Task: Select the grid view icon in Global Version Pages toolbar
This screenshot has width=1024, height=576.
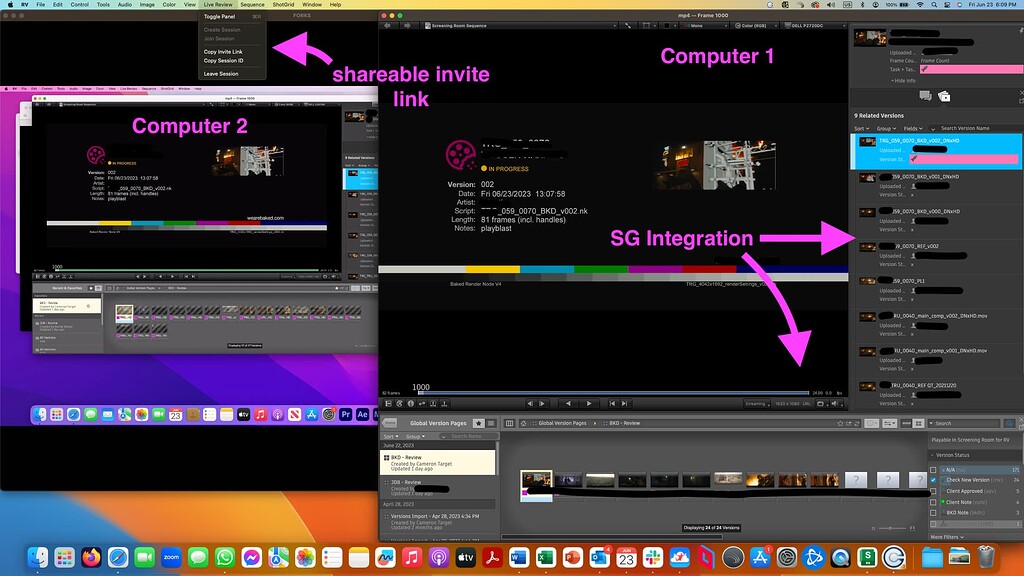Action: 509,423
